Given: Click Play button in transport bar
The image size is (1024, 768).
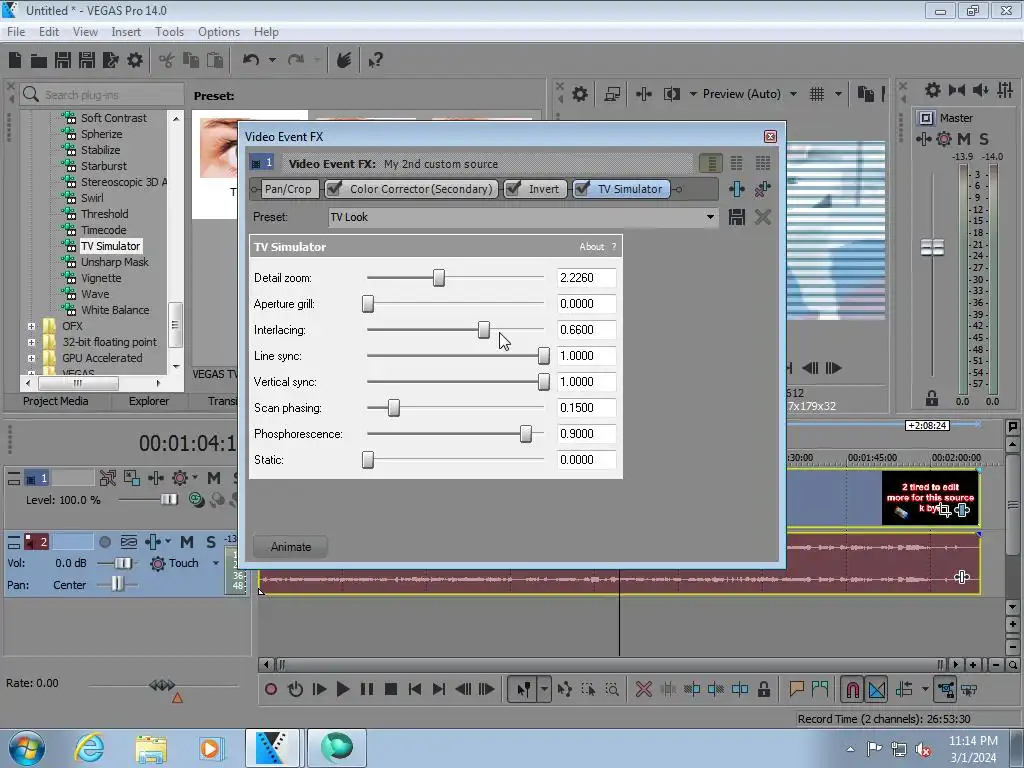Looking at the screenshot, I should pos(342,689).
